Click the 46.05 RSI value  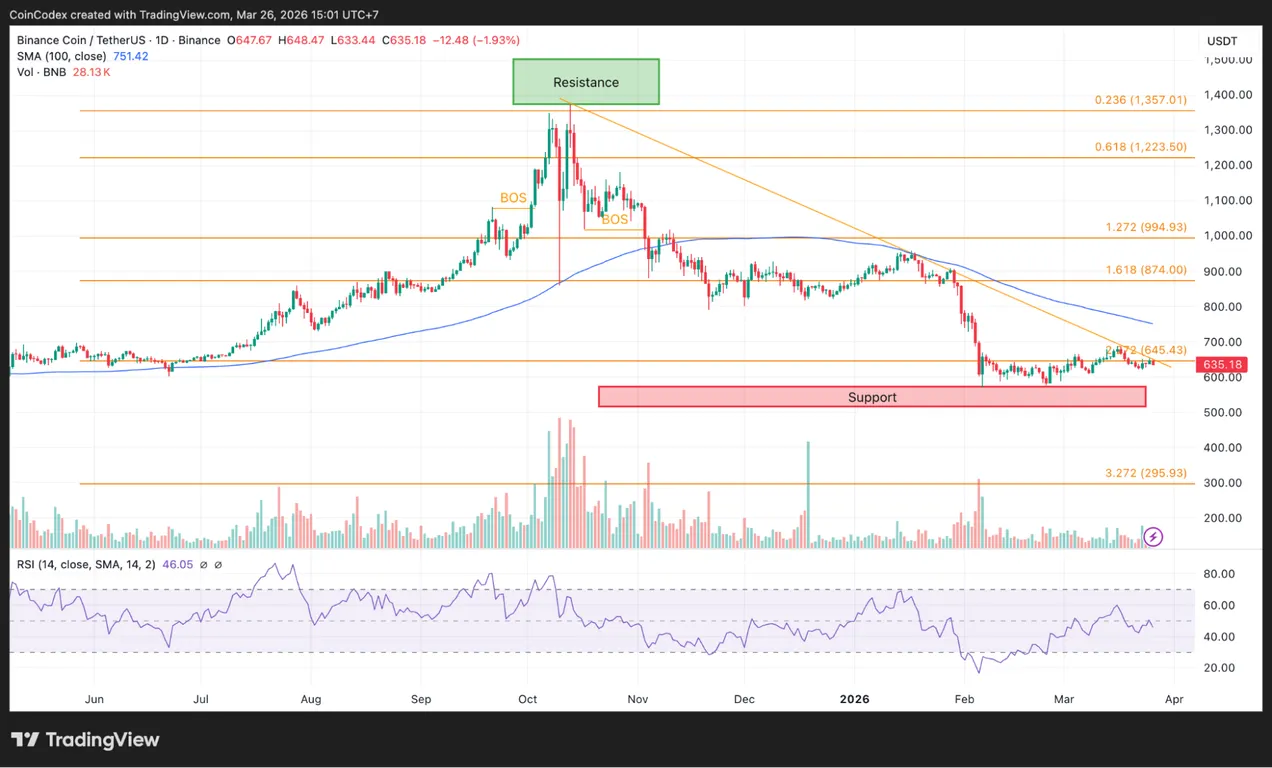click(176, 565)
